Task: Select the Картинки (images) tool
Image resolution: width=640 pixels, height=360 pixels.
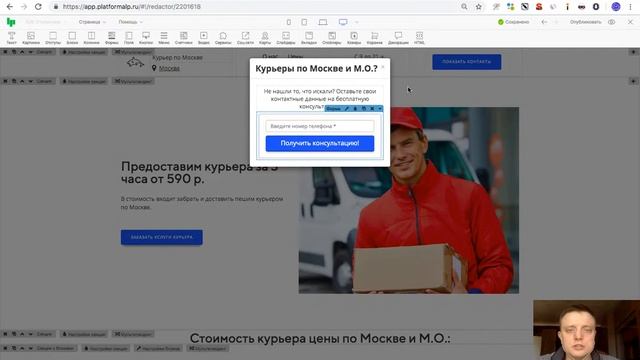Action: [31, 38]
